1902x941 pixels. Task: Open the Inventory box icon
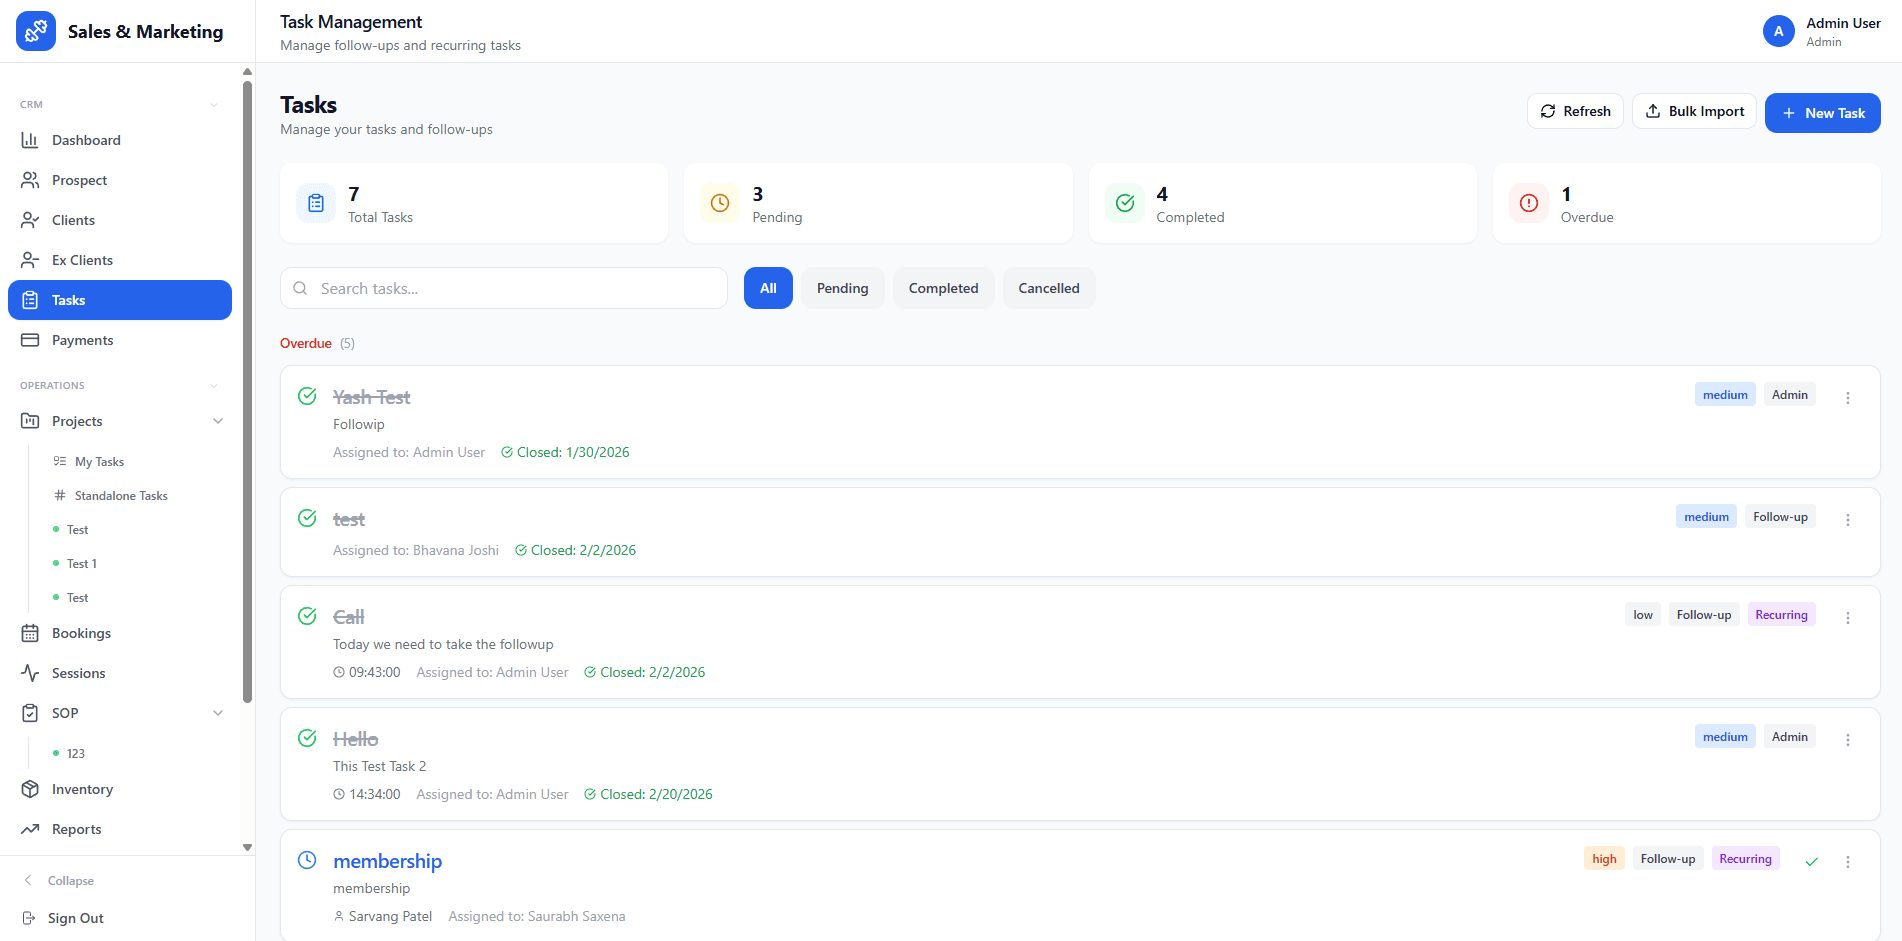click(30, 789)
